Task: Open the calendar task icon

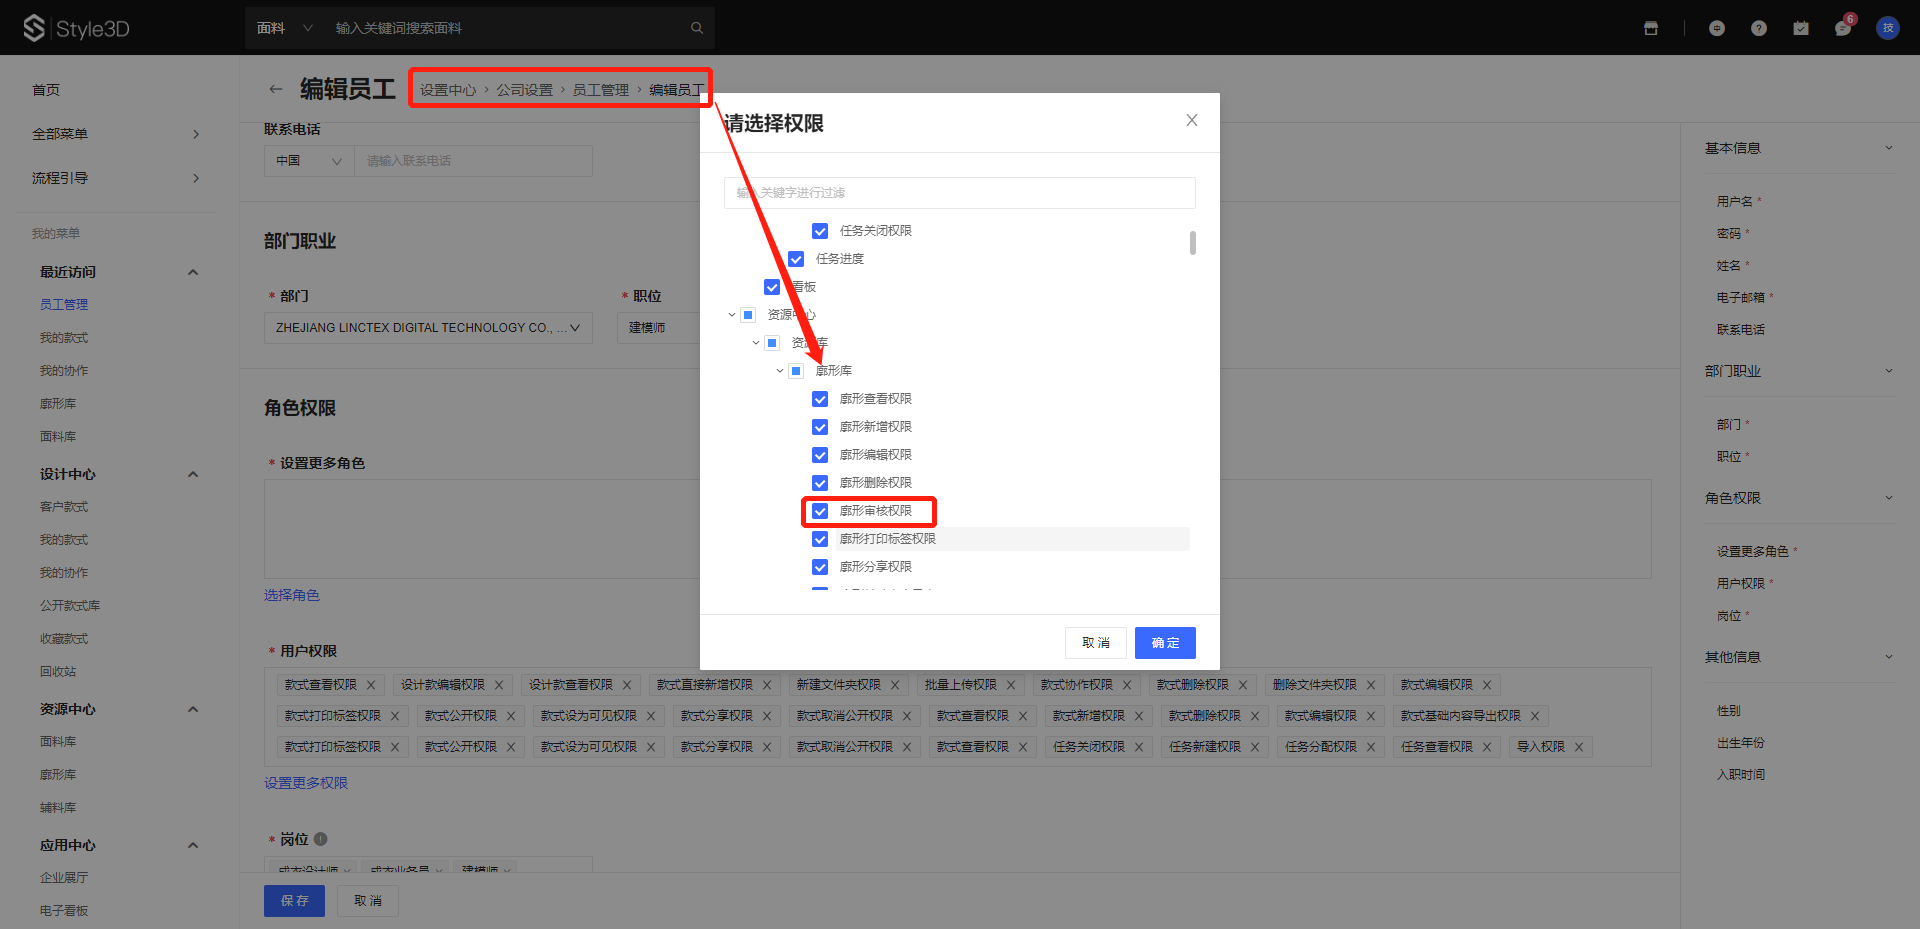Action: (x=1801, y=28)
